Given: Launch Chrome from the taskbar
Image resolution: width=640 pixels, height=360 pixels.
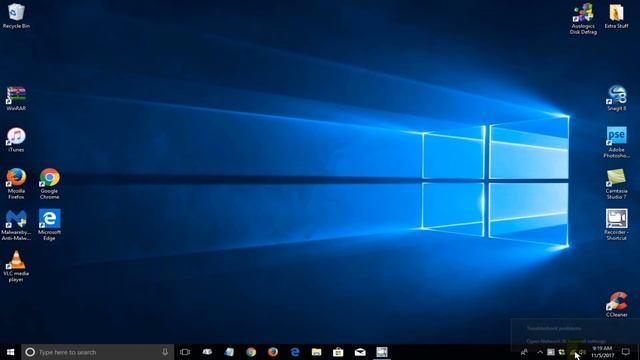Looking at the screenshot, I should coord(251,352).
